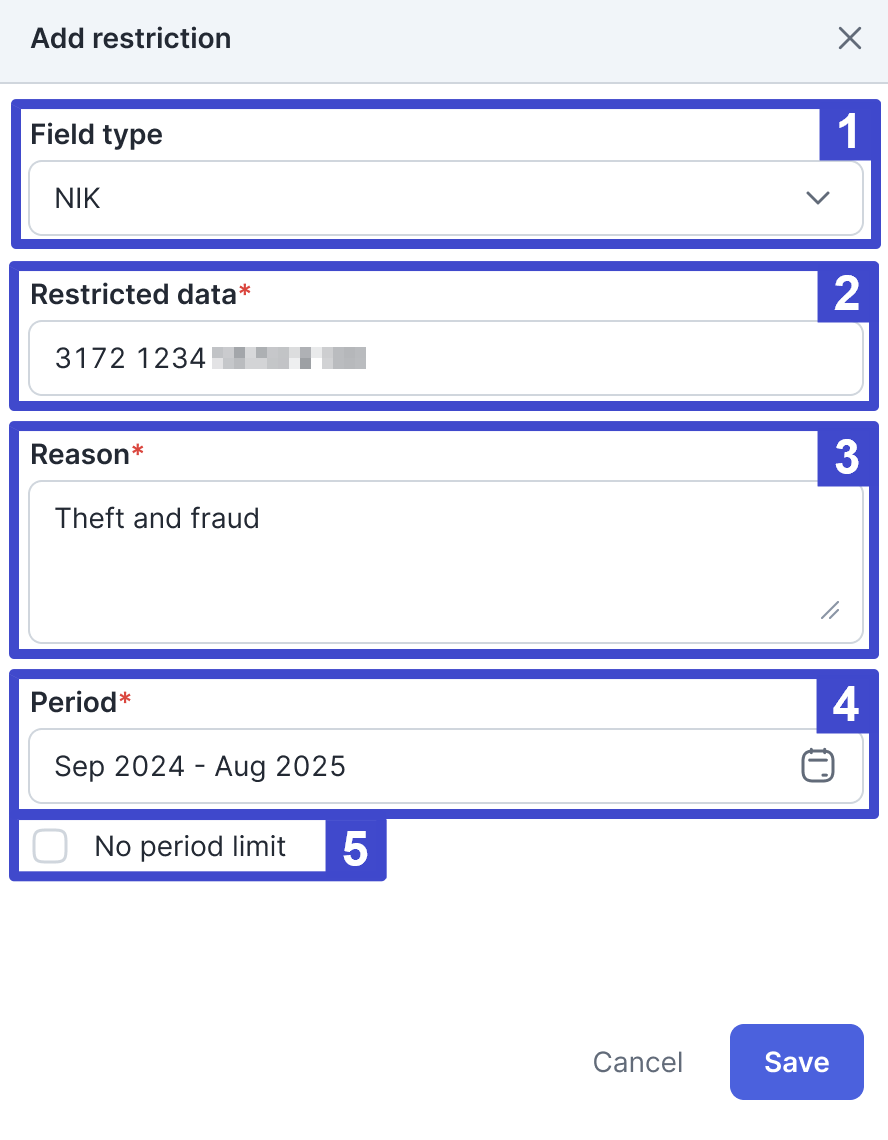Screen dimensions: 888x1140
Task: Open the Field type dropdown showing NIK
Action: (446, 198)
